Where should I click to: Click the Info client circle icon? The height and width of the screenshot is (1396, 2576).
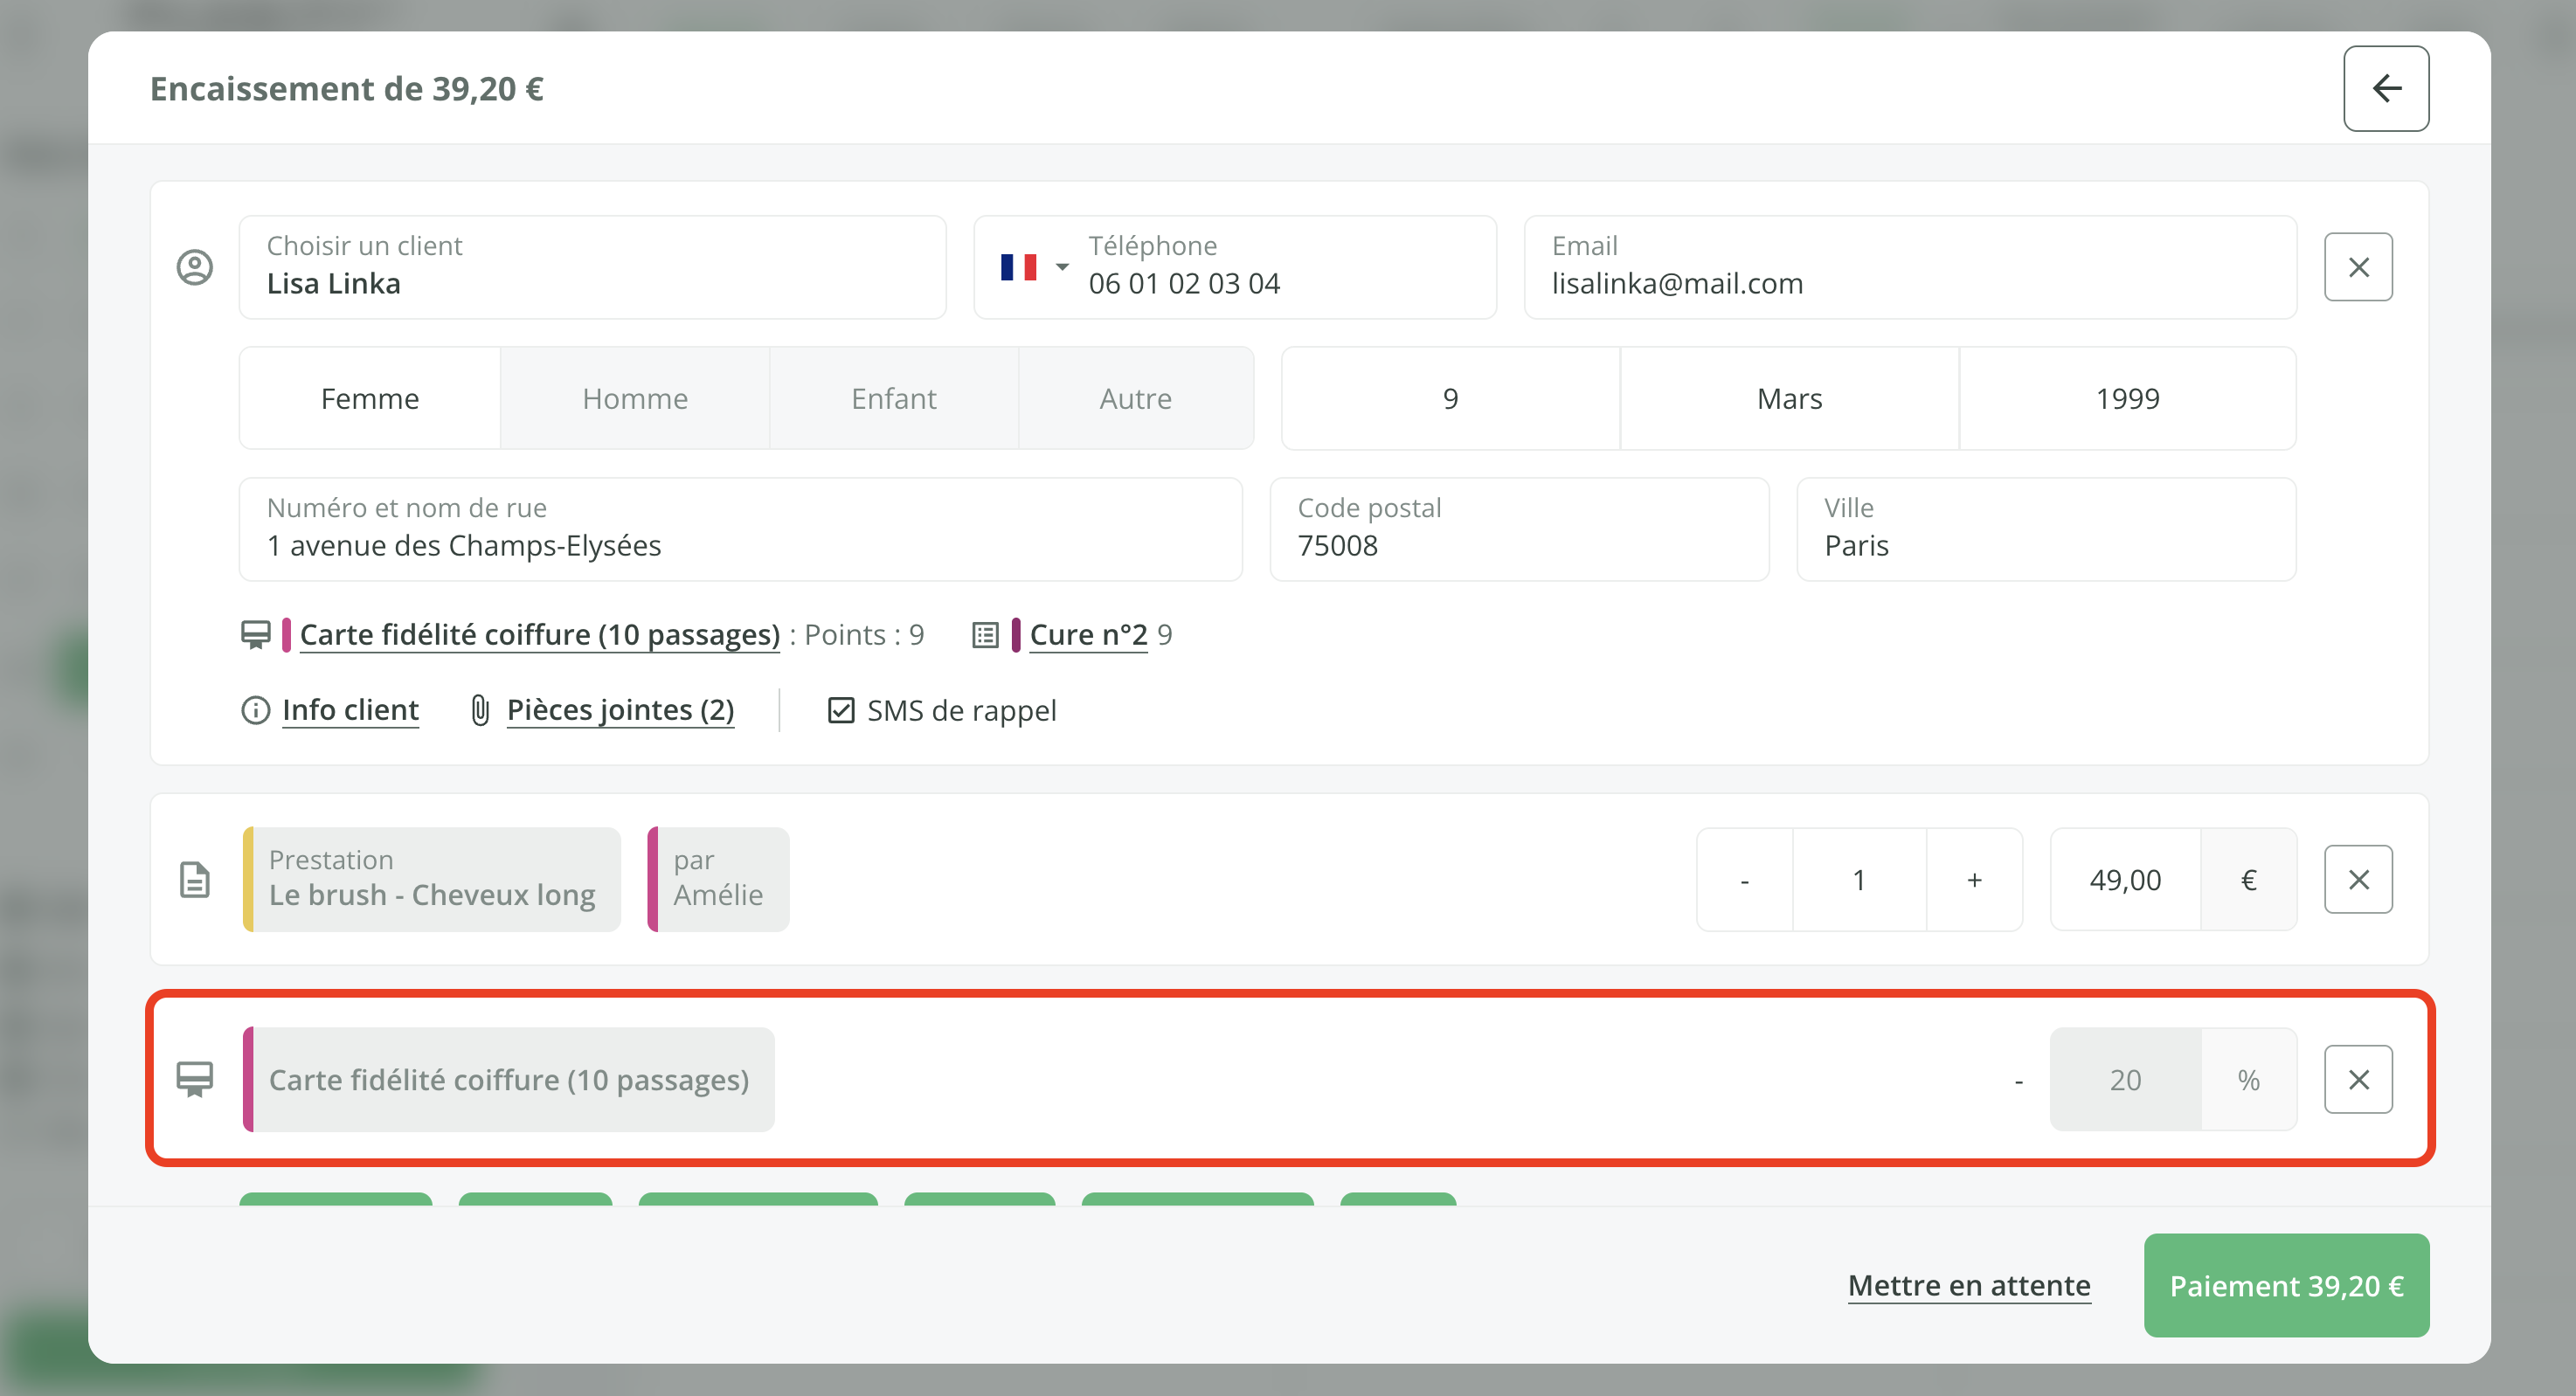pyautogui.click(x=255, y=710)
